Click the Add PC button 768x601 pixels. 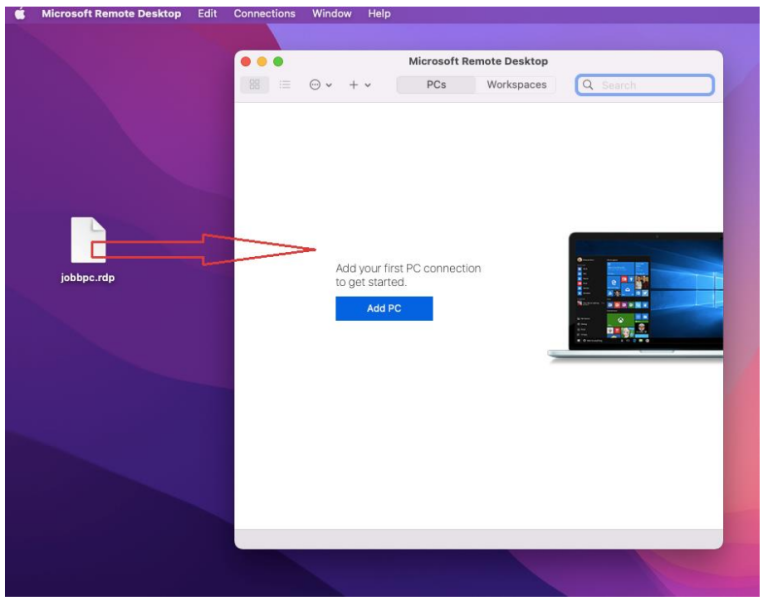coord(384,308)
